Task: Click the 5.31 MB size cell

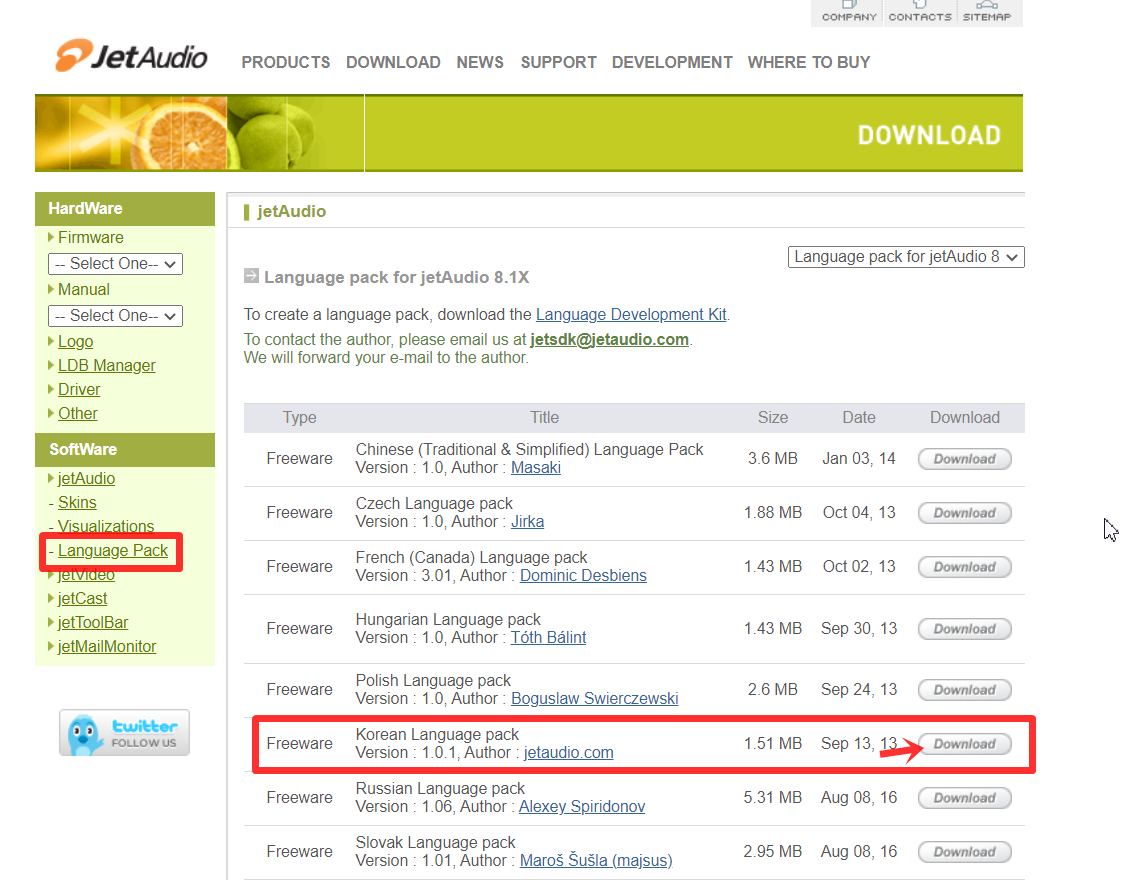Action: [x=772, y=797]
